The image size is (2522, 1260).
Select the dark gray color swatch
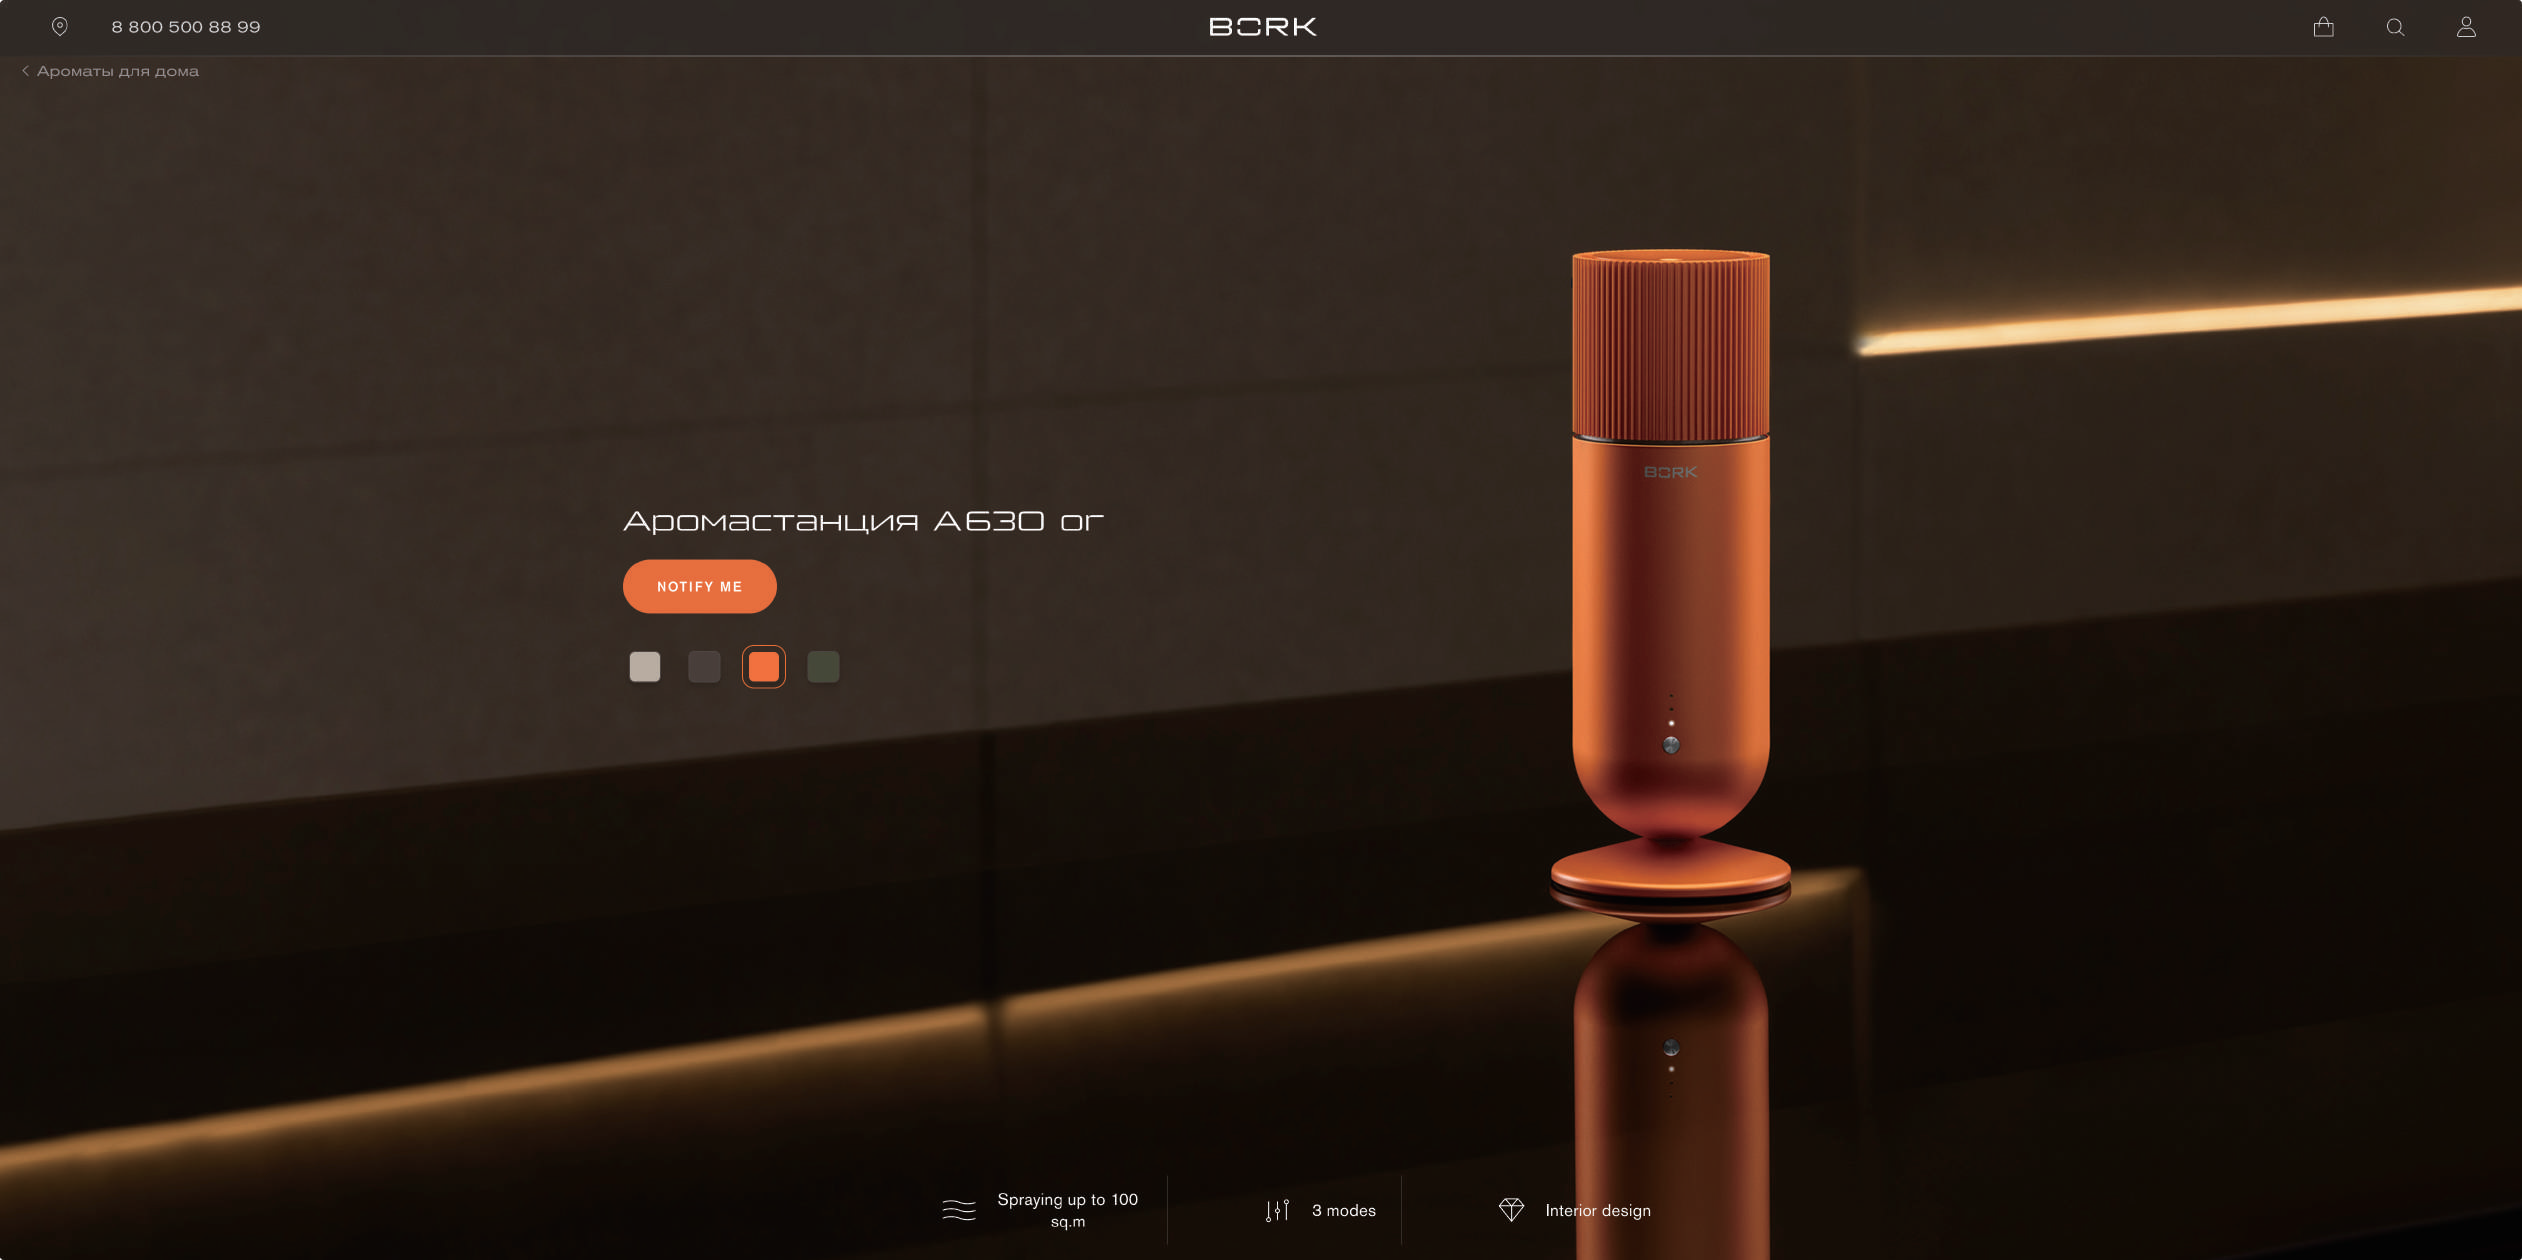(704, 667)
